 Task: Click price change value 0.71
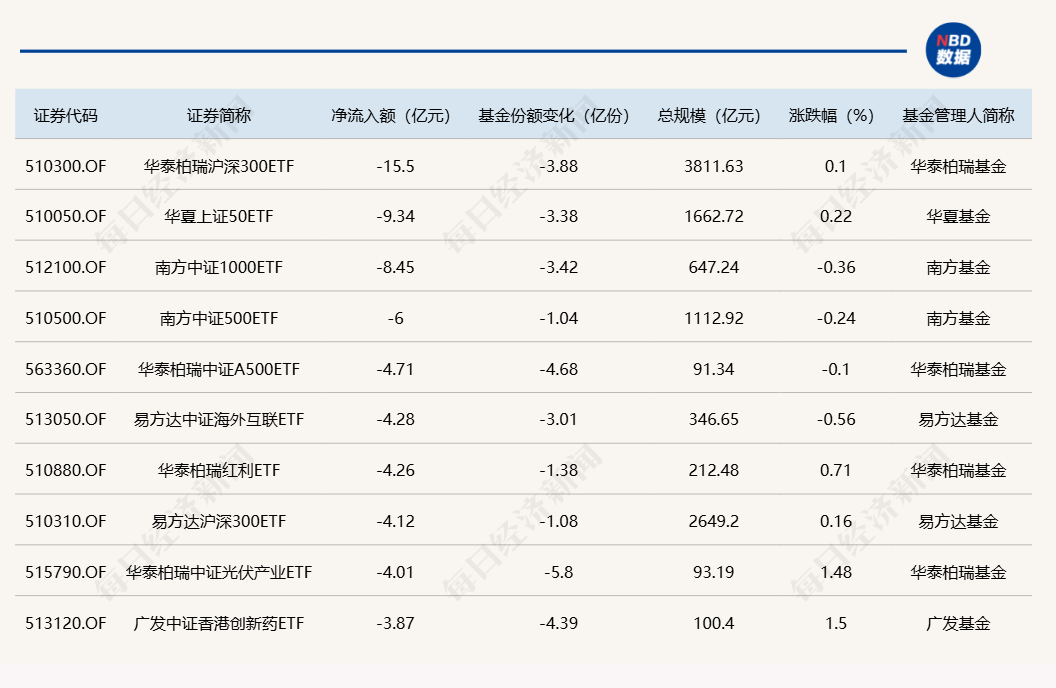(836, 471)
